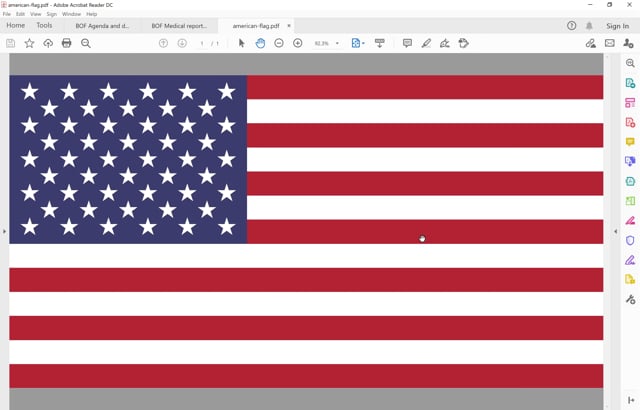Screen dimensions: 640x410
Task: Open the Export PDF tool
Action: [x=630, y=83]
